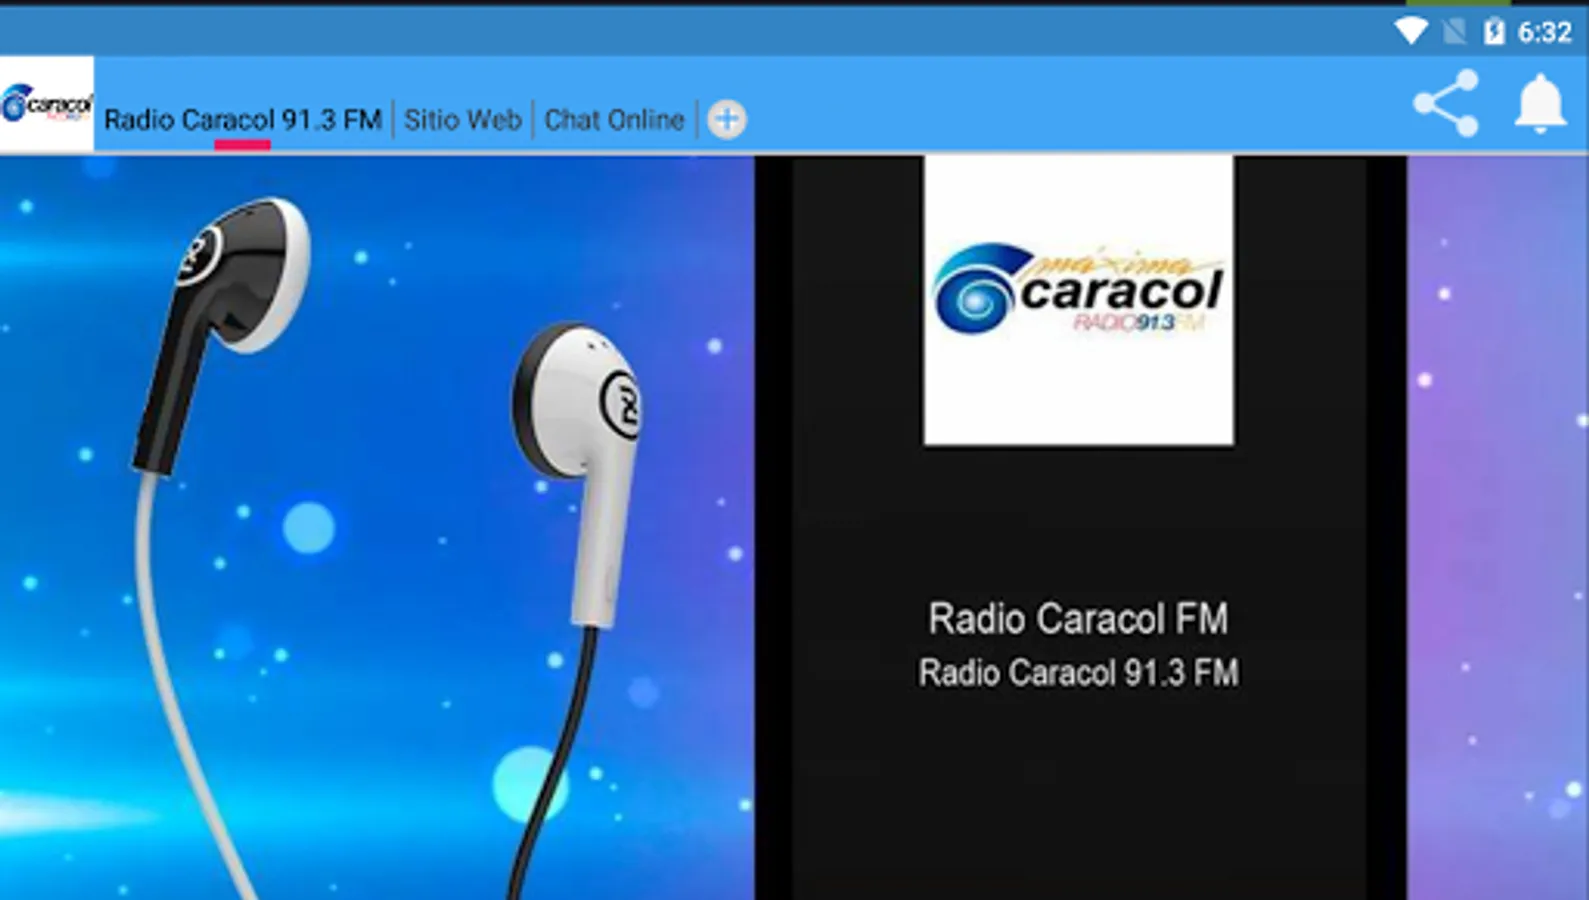Tap the Caracol app logo in header
The image size is (1589, 900).
pos(47,104)
